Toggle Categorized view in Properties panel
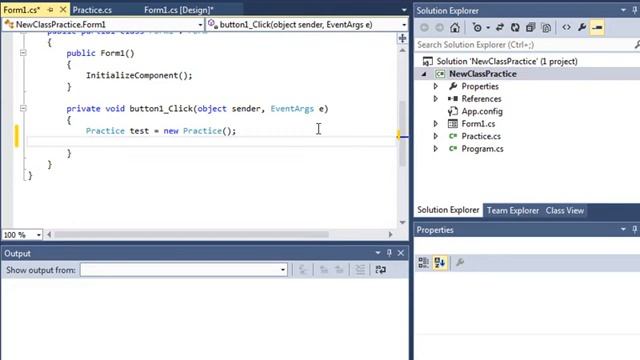This screenshot has width=640, height=360. [424, 262]
